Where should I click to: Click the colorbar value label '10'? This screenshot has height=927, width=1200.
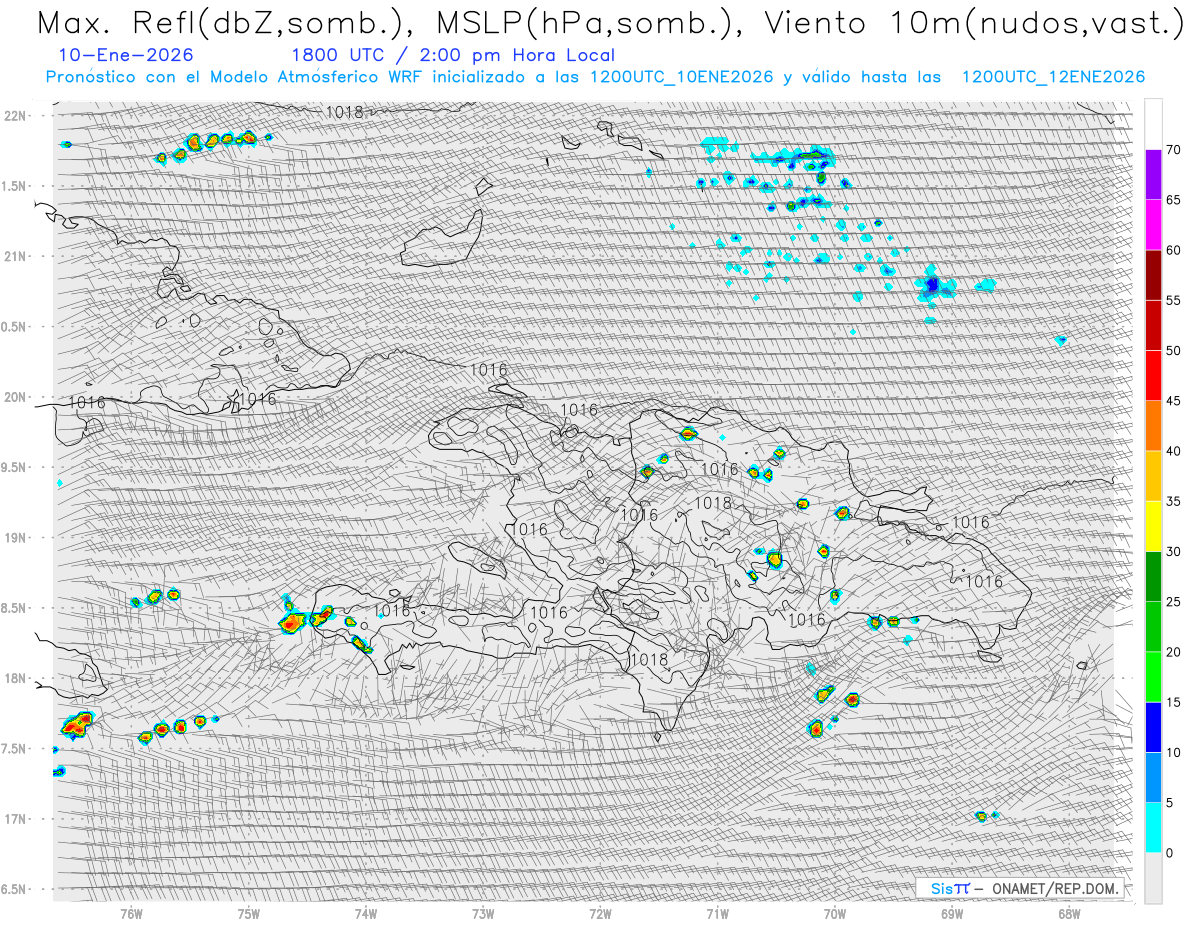point(1173,753)
